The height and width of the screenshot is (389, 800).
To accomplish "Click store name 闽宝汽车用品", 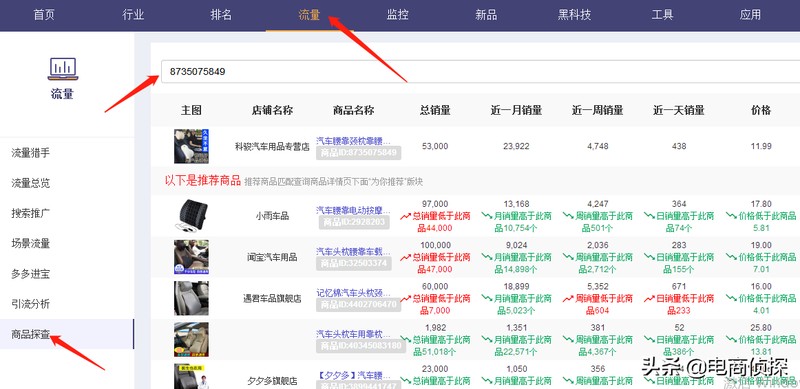I will [x=272, y=257].
